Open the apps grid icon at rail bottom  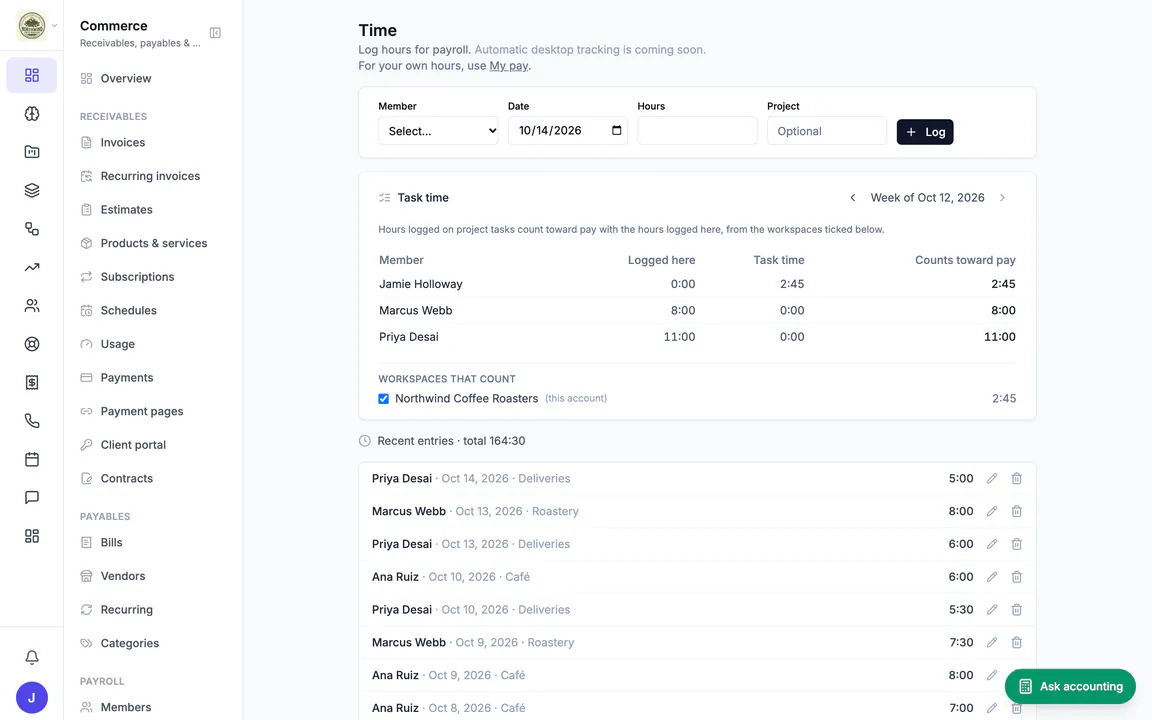point(32,536)
